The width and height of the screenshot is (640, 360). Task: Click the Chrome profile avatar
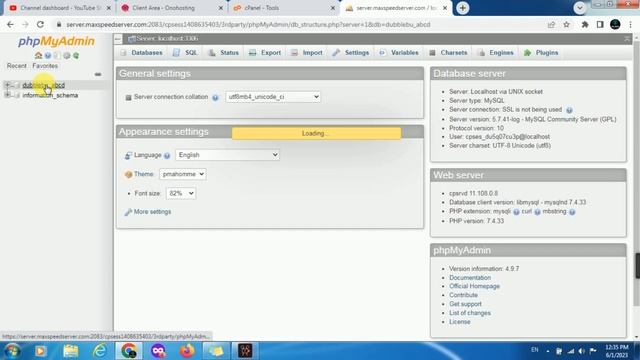[615, 24]
